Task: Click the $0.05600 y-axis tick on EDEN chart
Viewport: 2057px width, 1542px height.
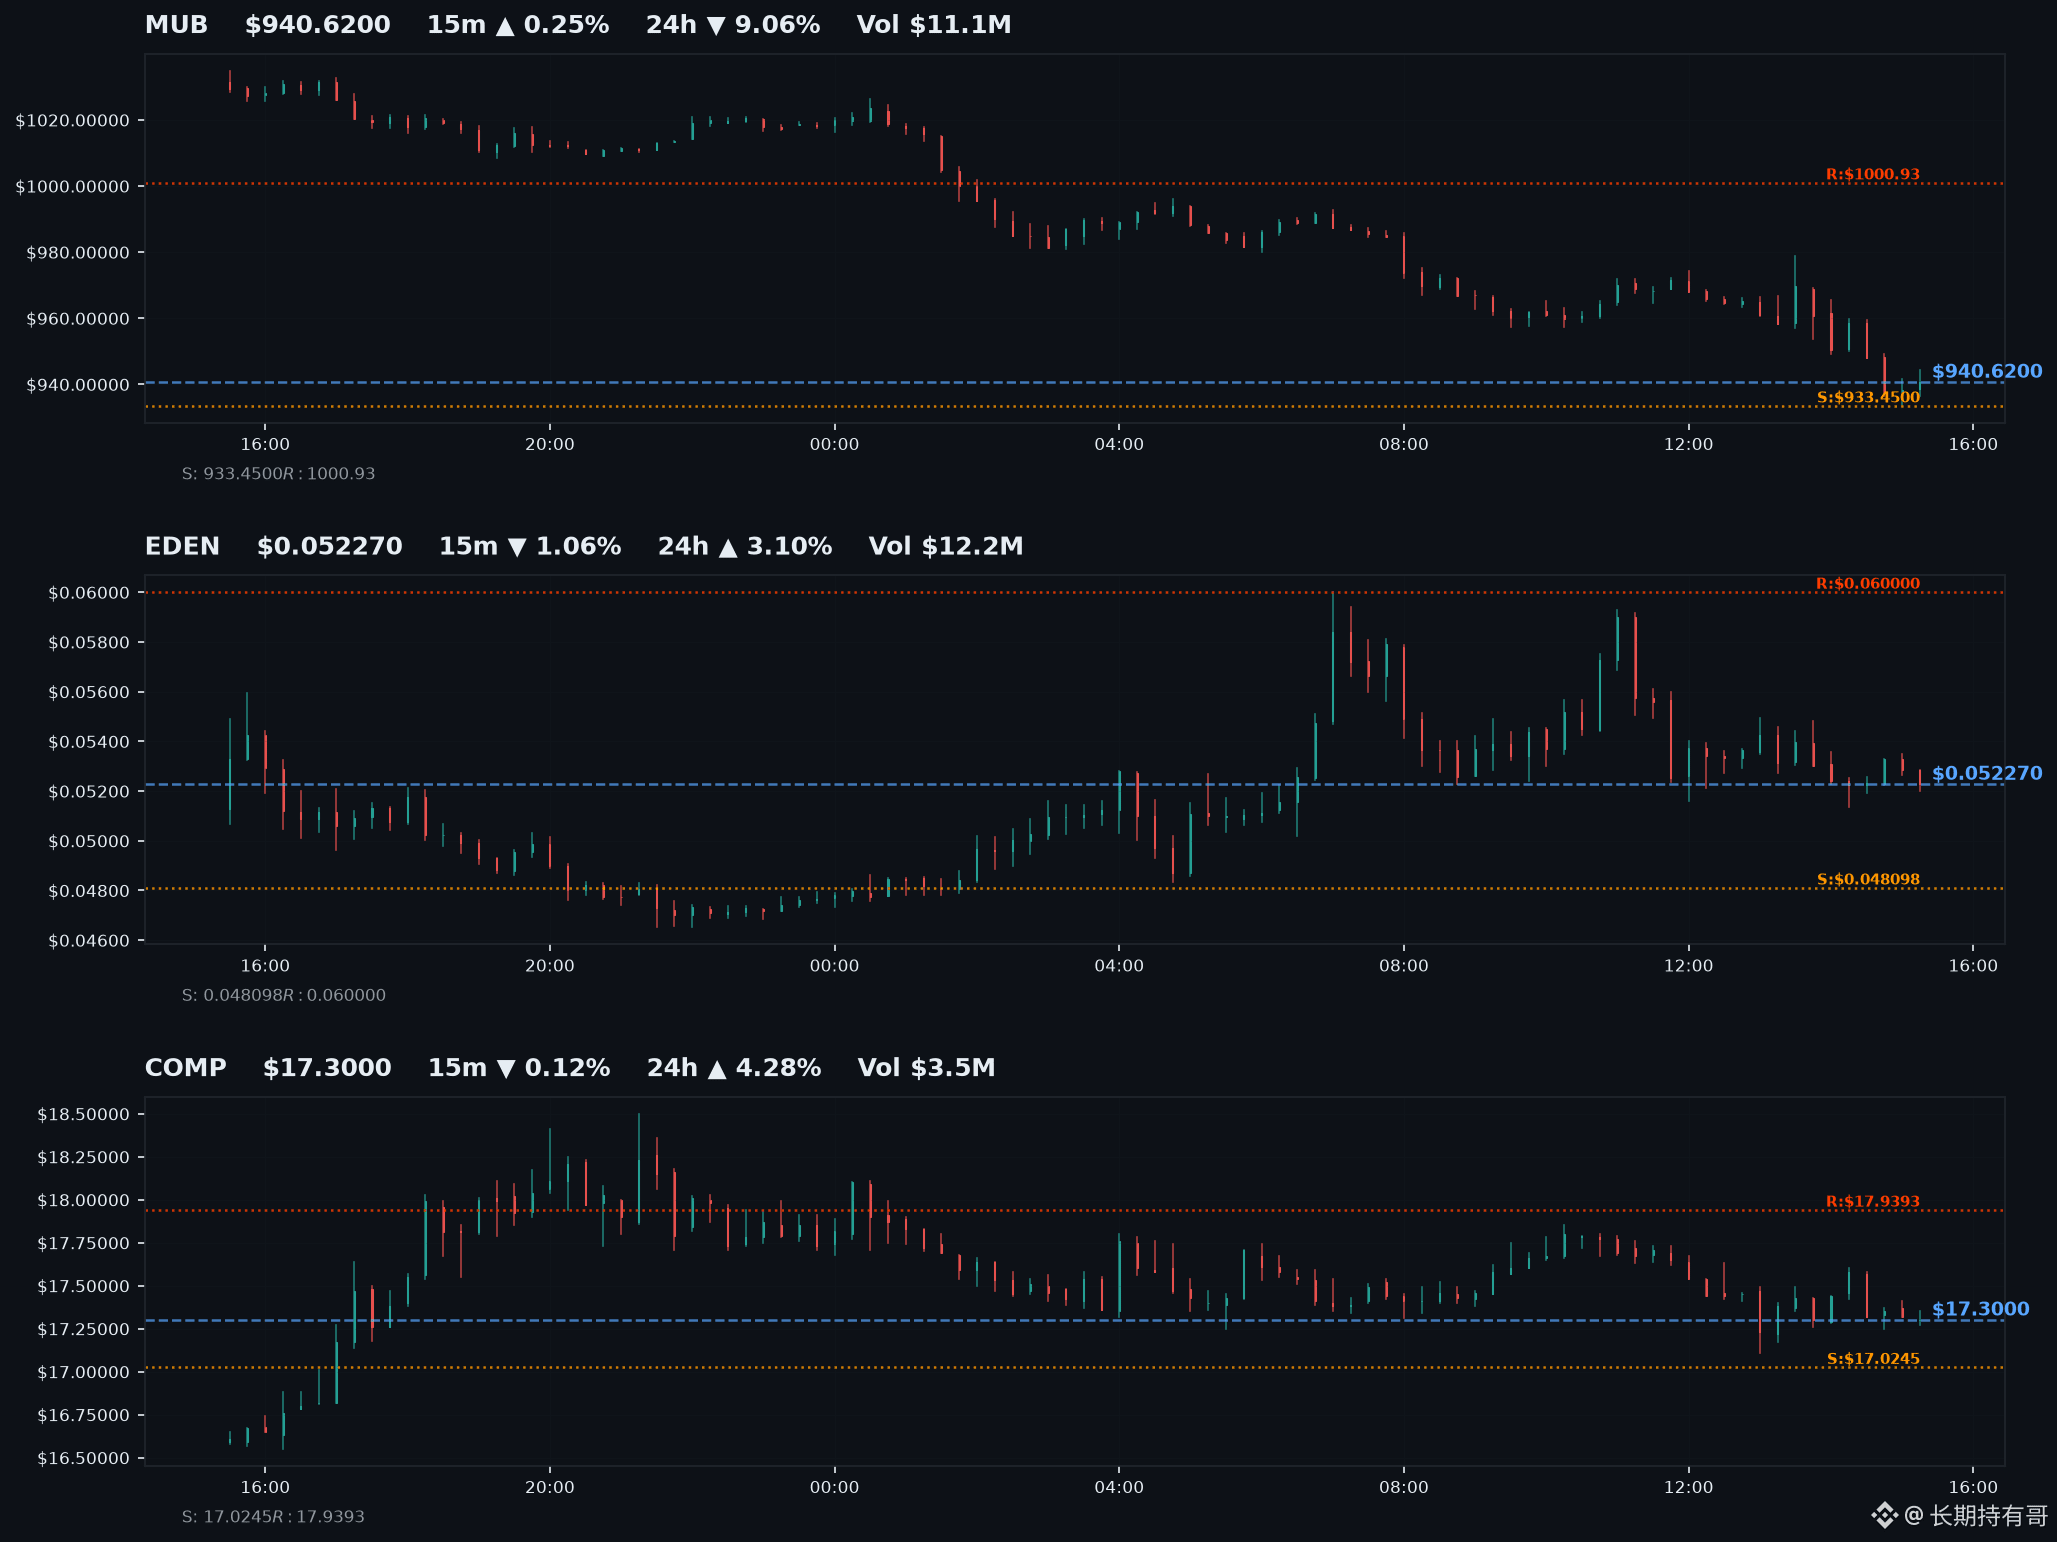Action: 90,693
